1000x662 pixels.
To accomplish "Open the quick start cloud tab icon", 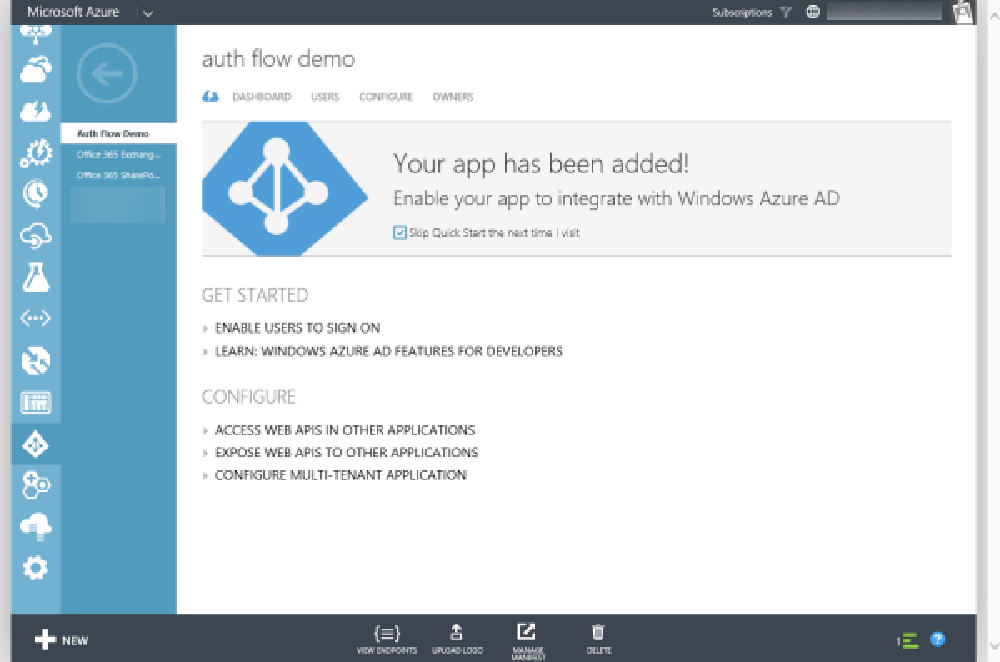I will coord(210,97).
